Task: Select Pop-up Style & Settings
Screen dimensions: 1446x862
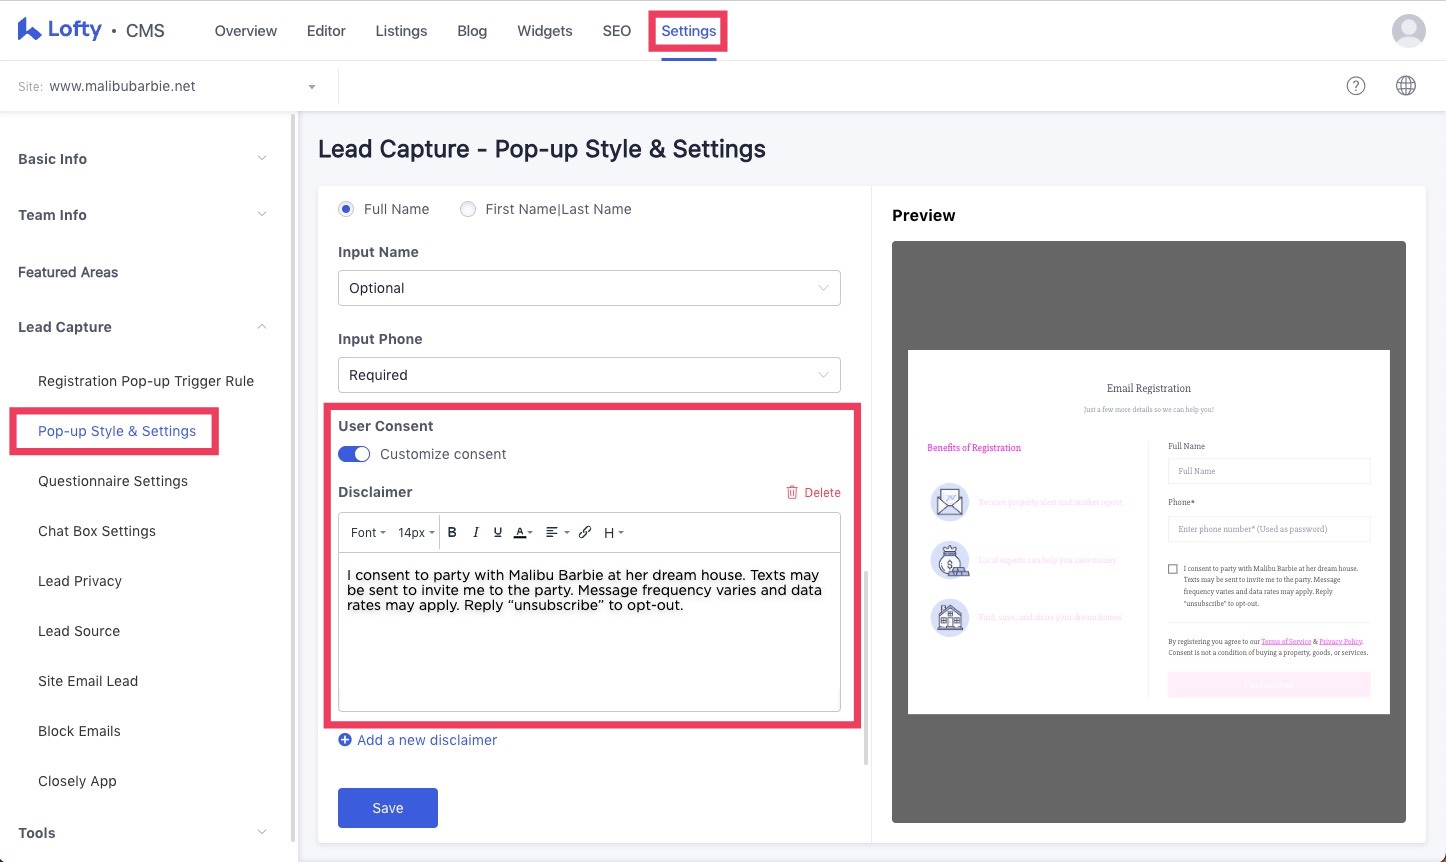Action: coord(117,431)
